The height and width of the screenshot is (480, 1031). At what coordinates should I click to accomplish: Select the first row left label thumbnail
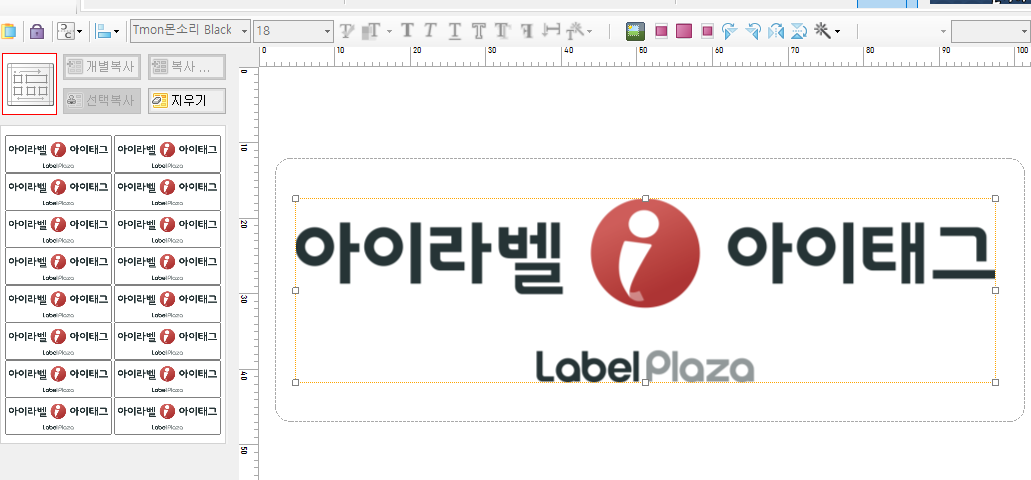click(x=59, y=154)
